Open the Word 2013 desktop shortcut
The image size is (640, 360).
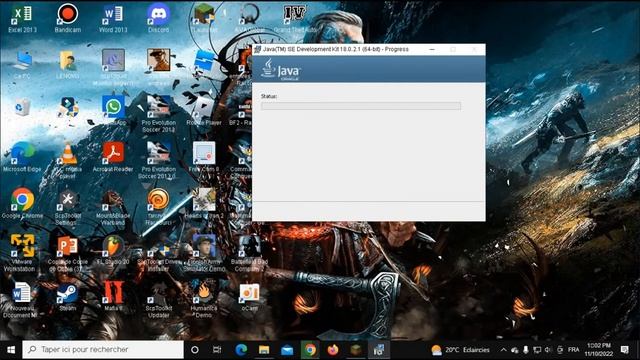pos(113,18)
